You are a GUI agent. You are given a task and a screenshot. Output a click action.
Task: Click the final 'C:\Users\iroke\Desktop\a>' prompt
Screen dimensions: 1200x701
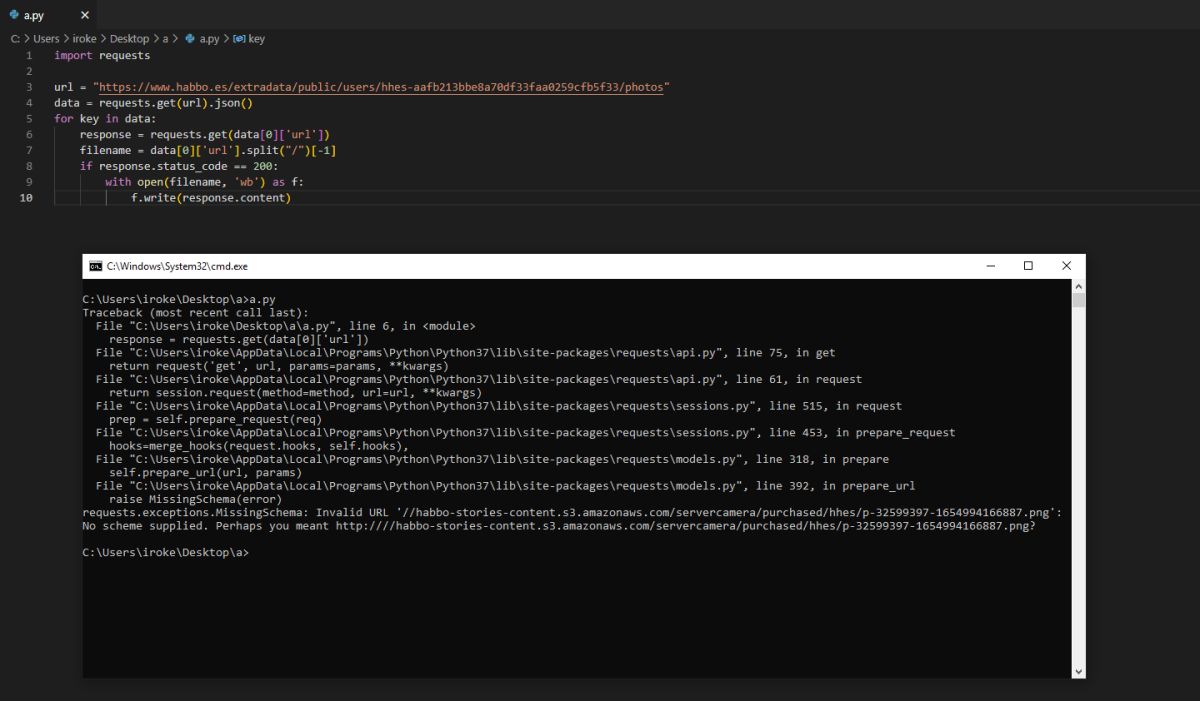[x=165, y=552]
